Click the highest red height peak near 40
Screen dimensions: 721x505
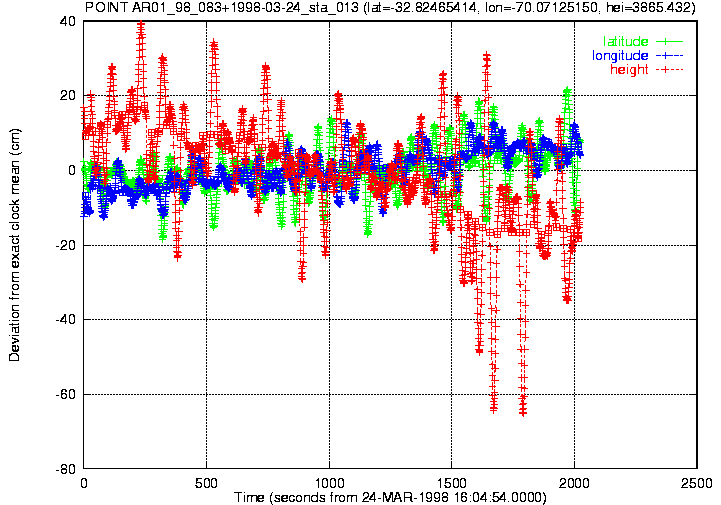click(x=141, y=23)
